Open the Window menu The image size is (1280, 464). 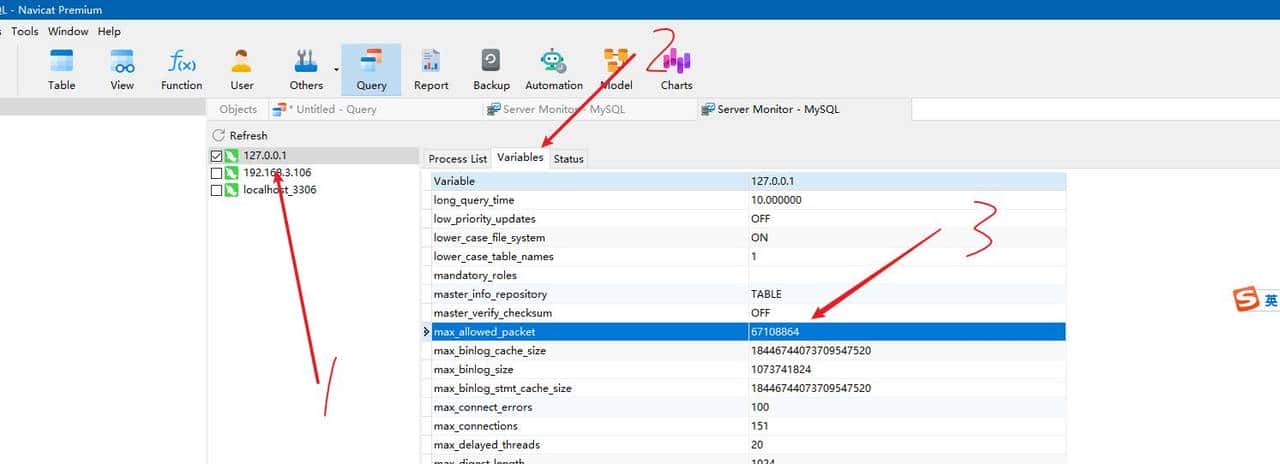pos(68,32)
